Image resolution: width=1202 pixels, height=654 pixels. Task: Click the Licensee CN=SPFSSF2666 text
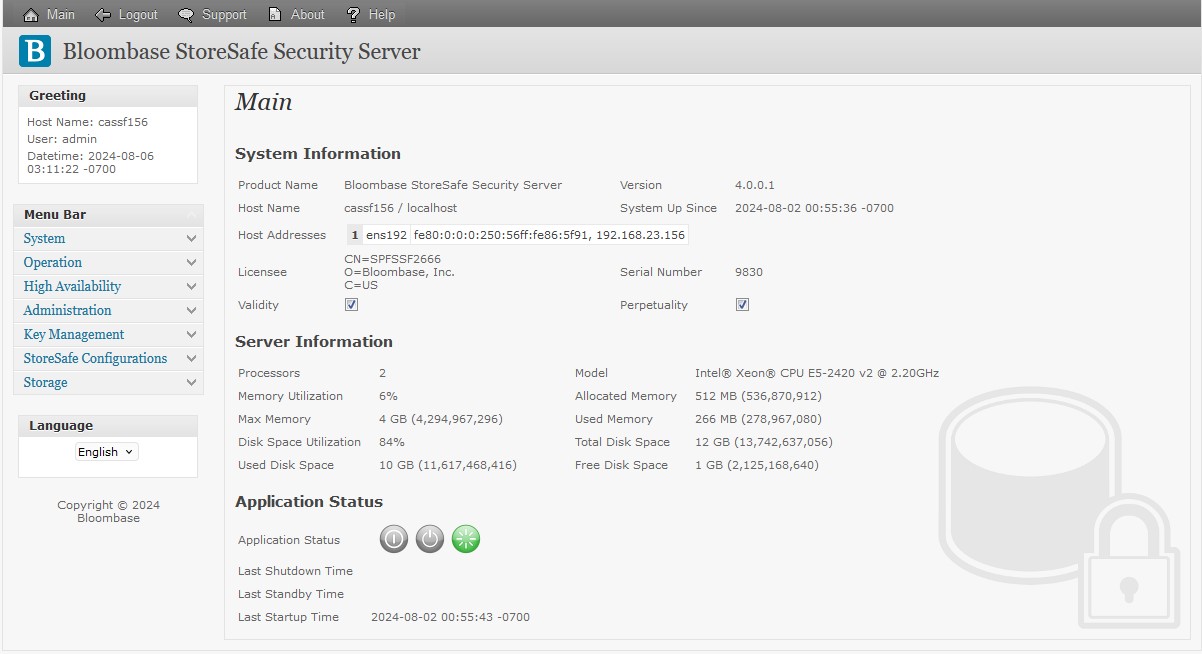tap(393, 259)
